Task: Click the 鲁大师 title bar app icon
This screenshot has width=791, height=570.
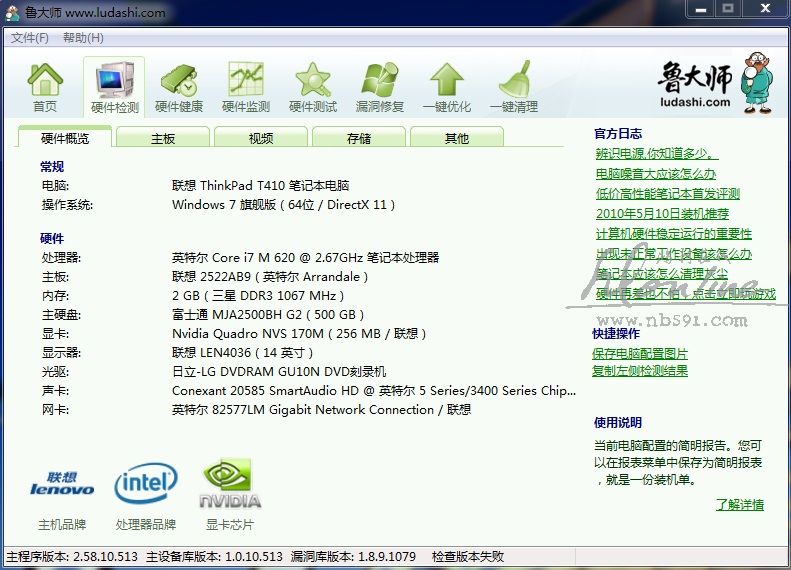Action: [12, 12]
